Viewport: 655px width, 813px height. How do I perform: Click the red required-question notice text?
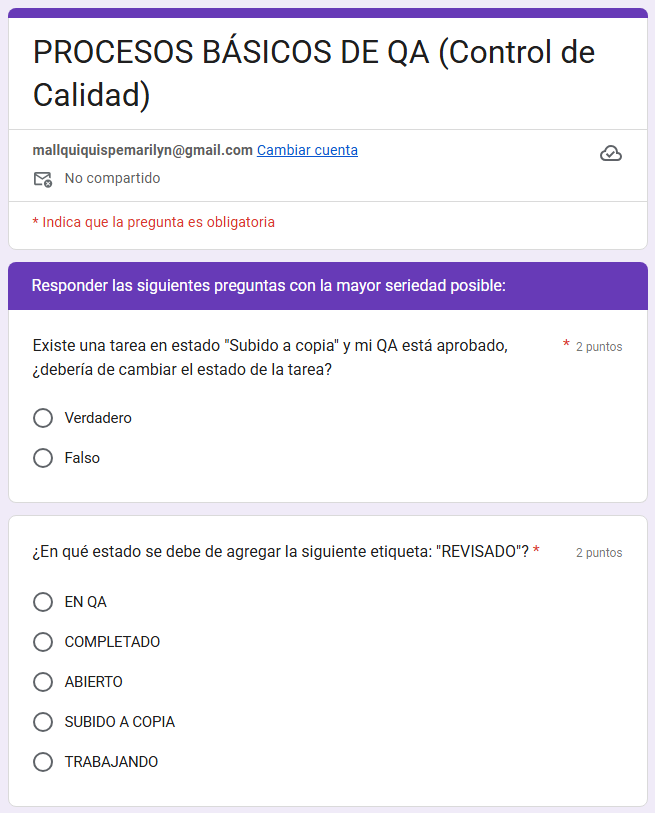tap(154, 222)
